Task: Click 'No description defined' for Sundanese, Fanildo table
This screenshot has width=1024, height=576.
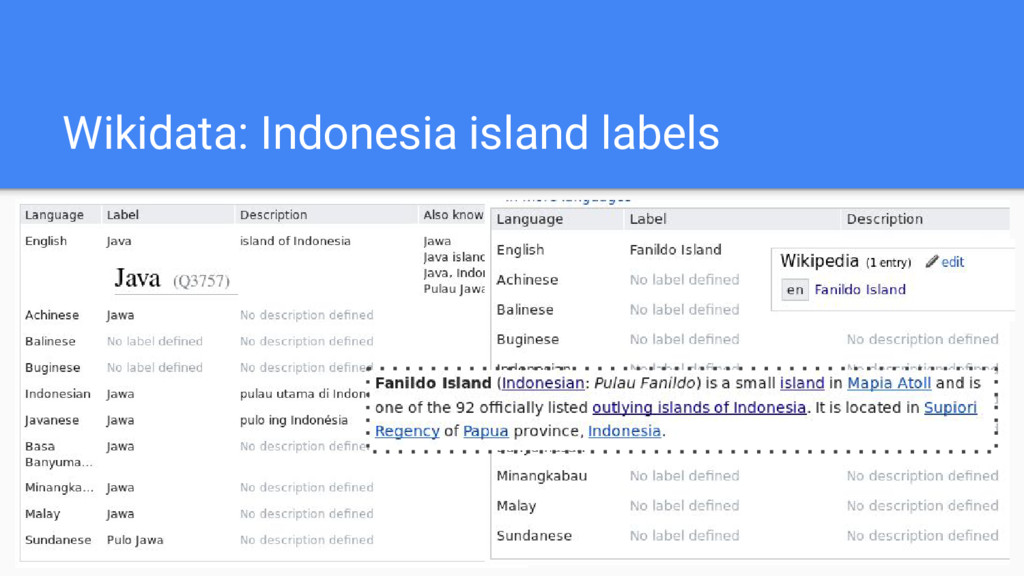Action: point(923,536)
